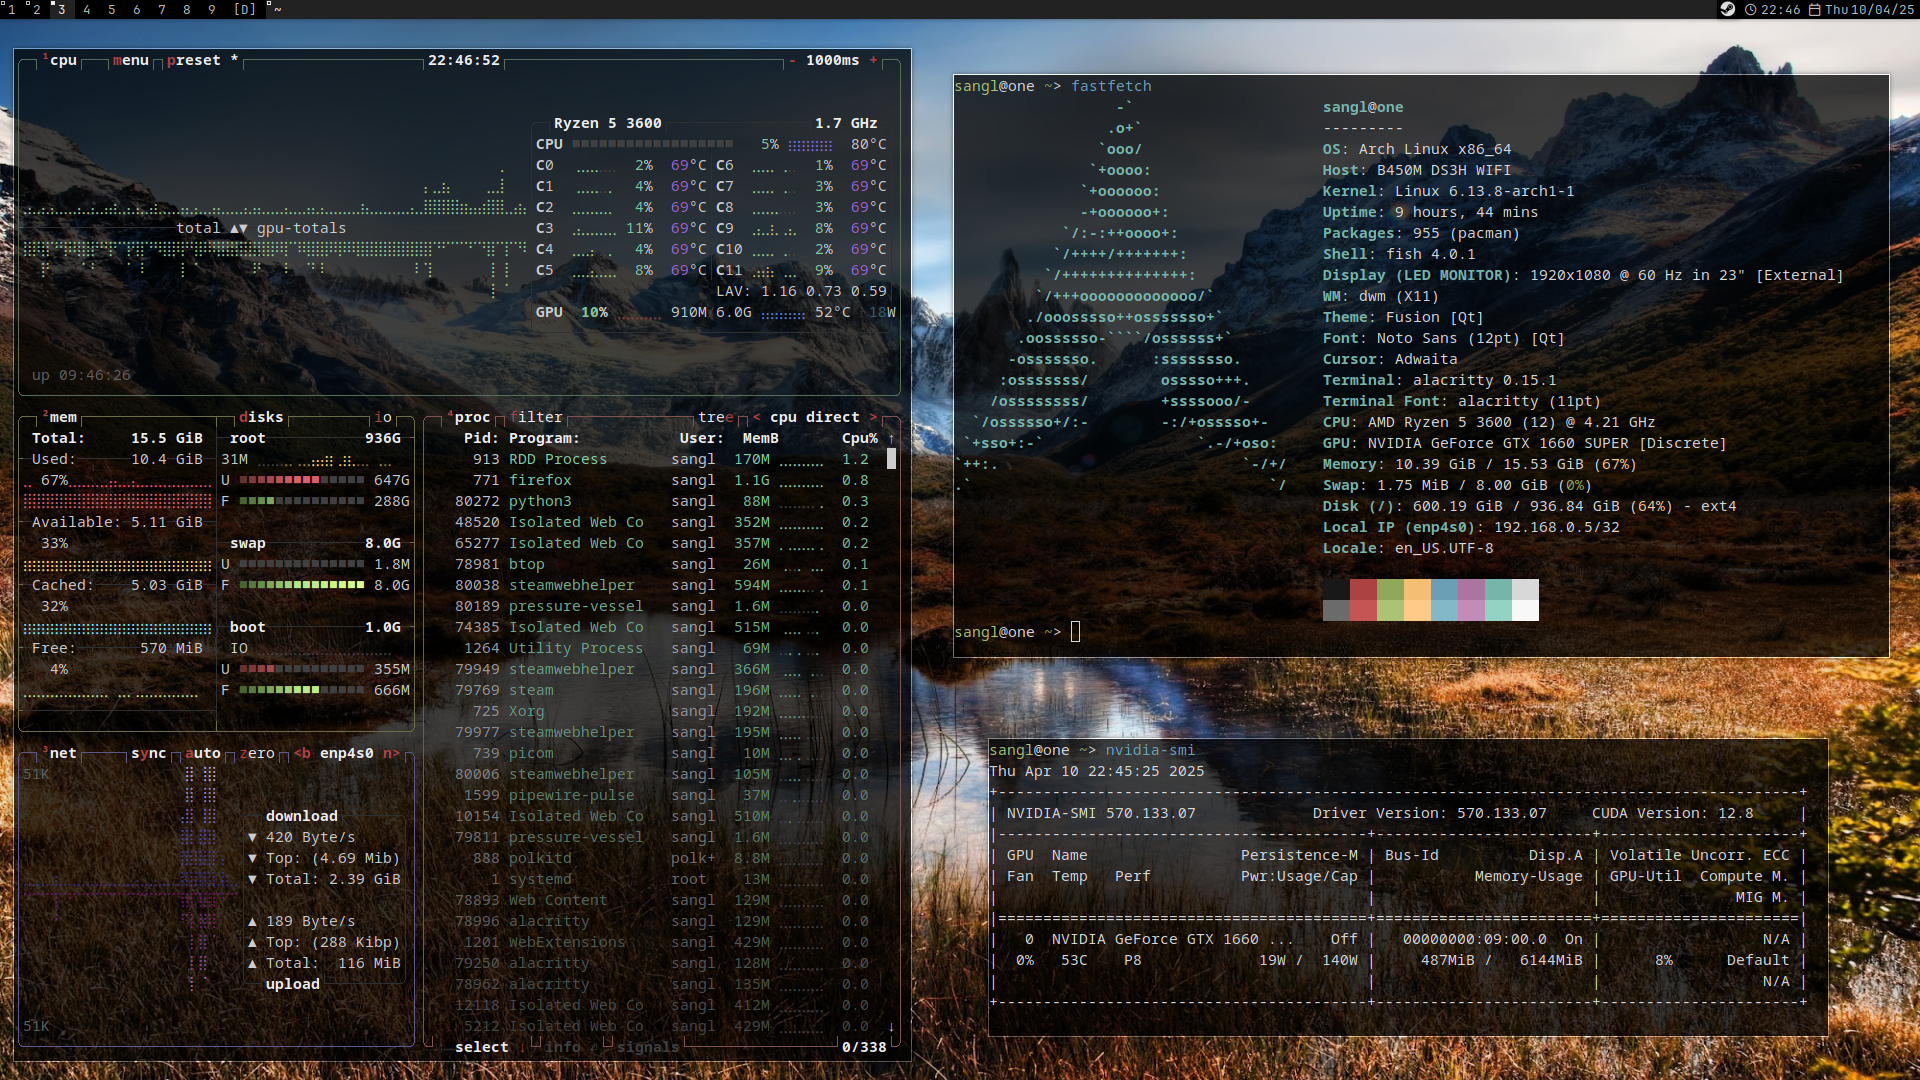Switch graph to total
This screenshot has width=1920, height=1080.
point(198,228)
